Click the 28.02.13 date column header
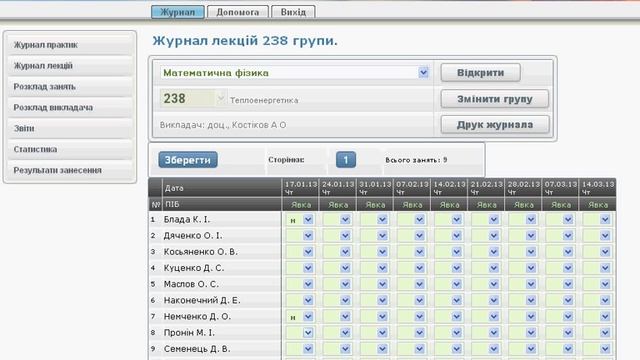640x360 pixels. (x=523, y=188)
